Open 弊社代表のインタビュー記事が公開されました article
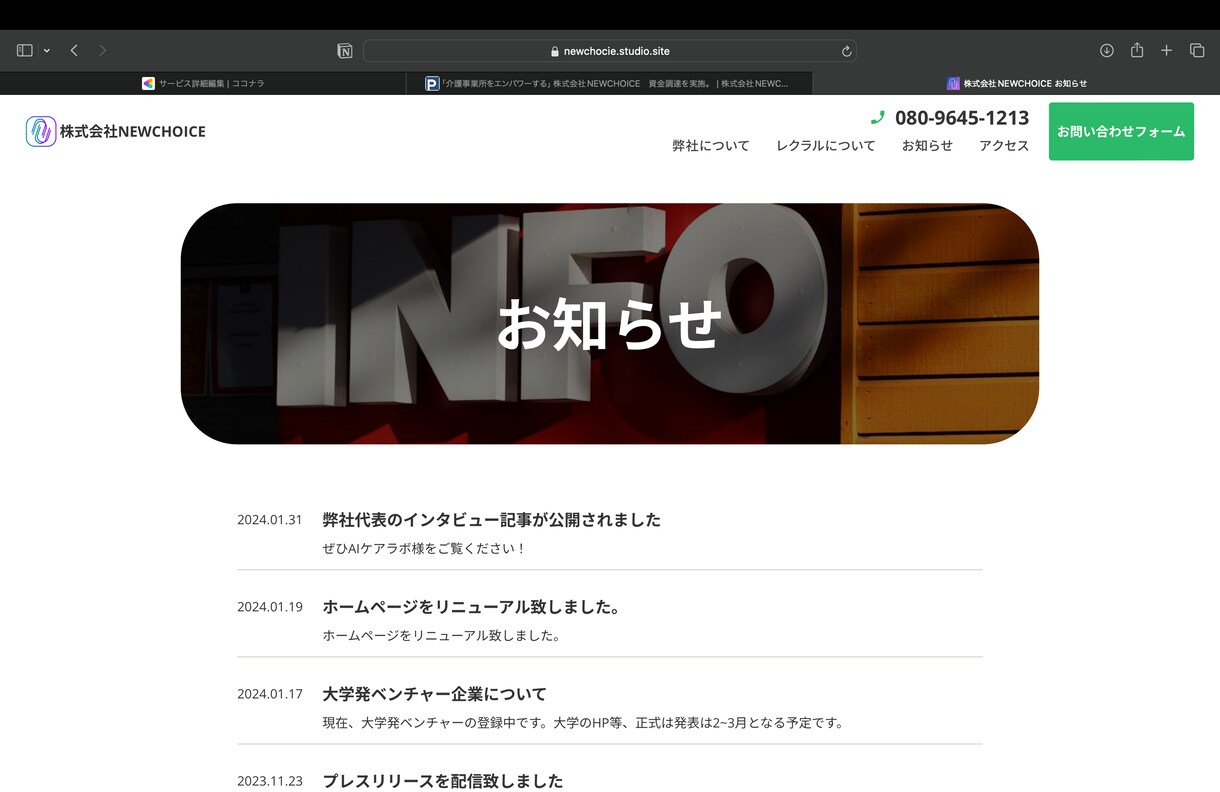 click(492, 520)
